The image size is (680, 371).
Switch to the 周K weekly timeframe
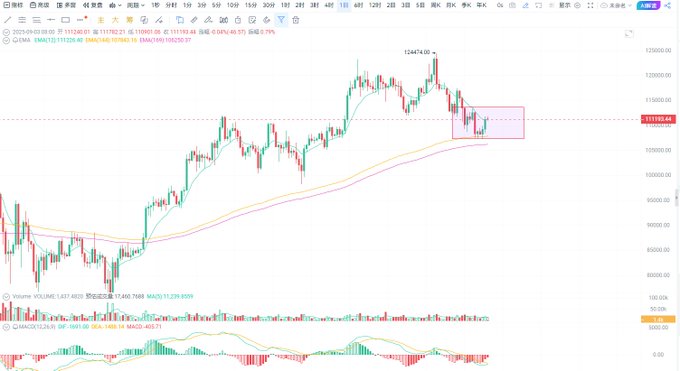click(436, 5)
